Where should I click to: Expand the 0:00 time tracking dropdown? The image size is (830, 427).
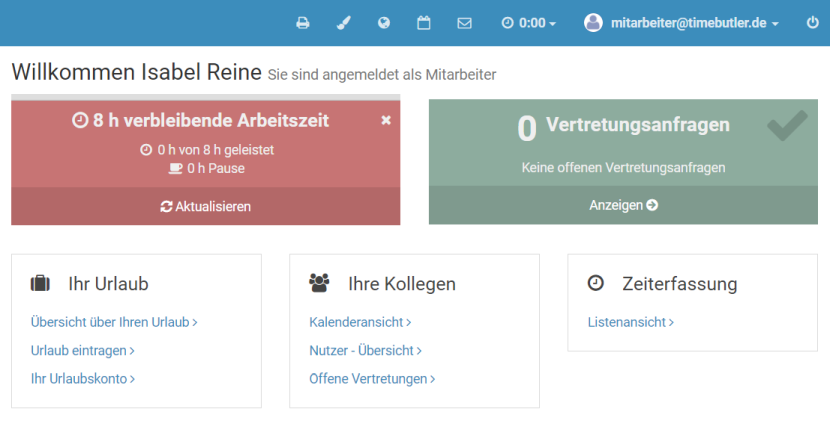[528, 23]
